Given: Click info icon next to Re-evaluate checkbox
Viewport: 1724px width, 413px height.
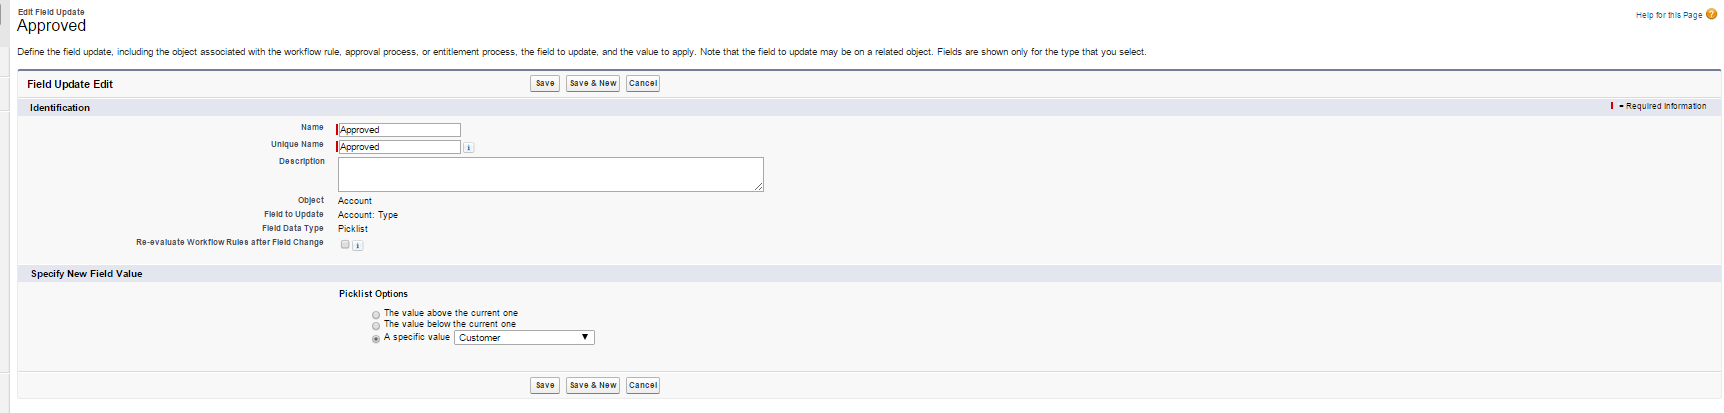Looking at the screenshot, I should (358, 245).
